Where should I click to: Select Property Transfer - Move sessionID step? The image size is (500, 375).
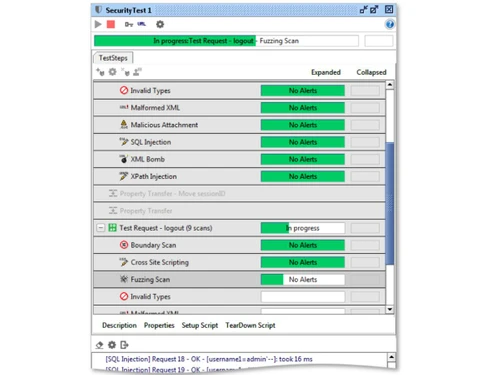[x=239, y=193]
